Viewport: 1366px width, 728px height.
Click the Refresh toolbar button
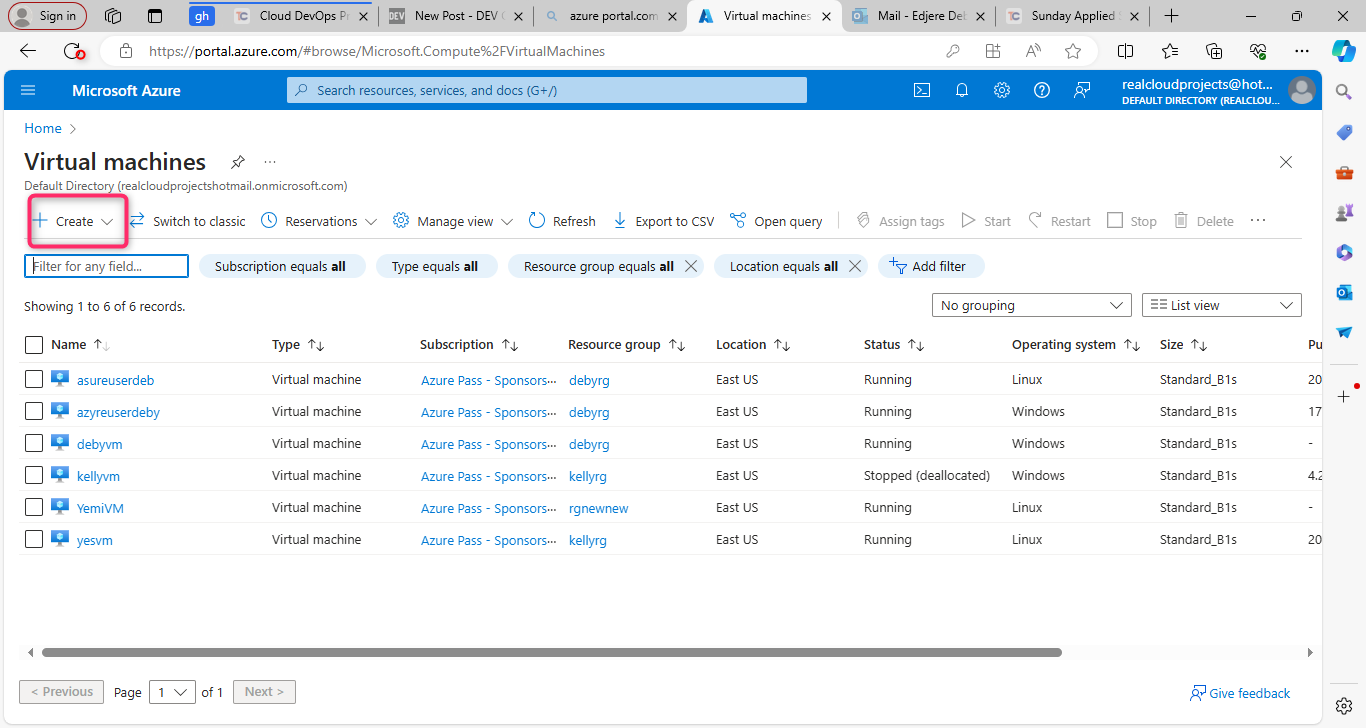[x=562, y=221]
